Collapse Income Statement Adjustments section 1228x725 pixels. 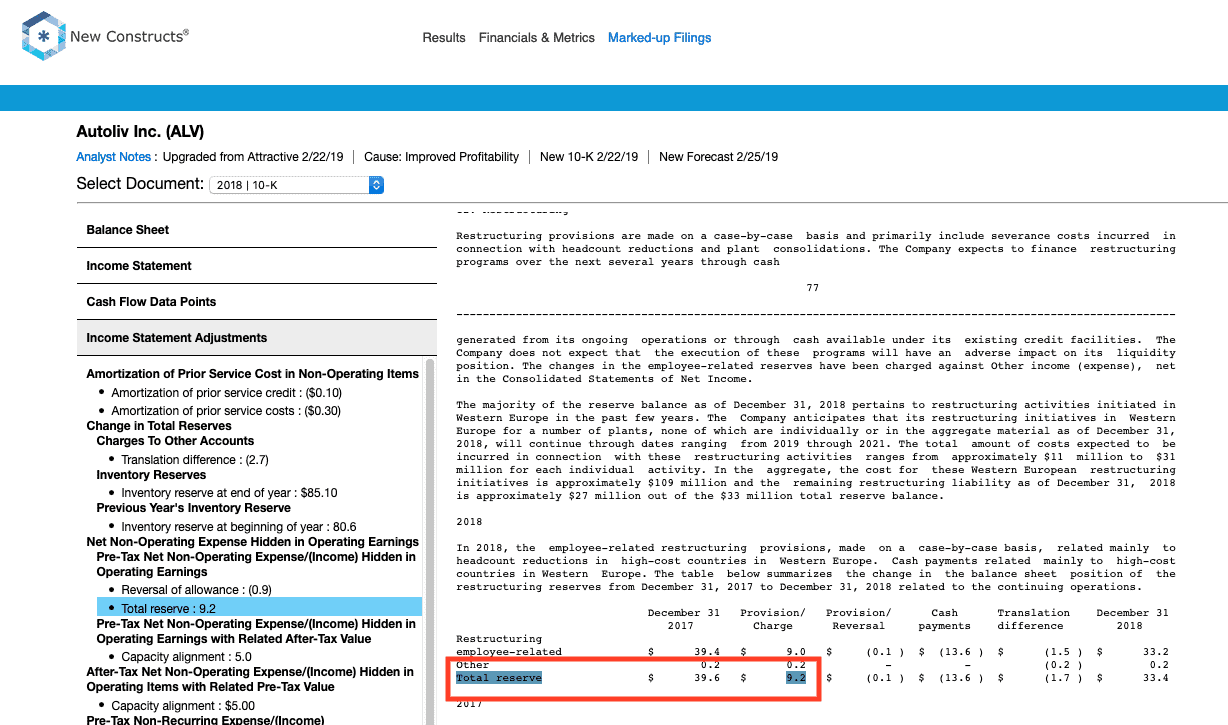click(x=257, y=338)
